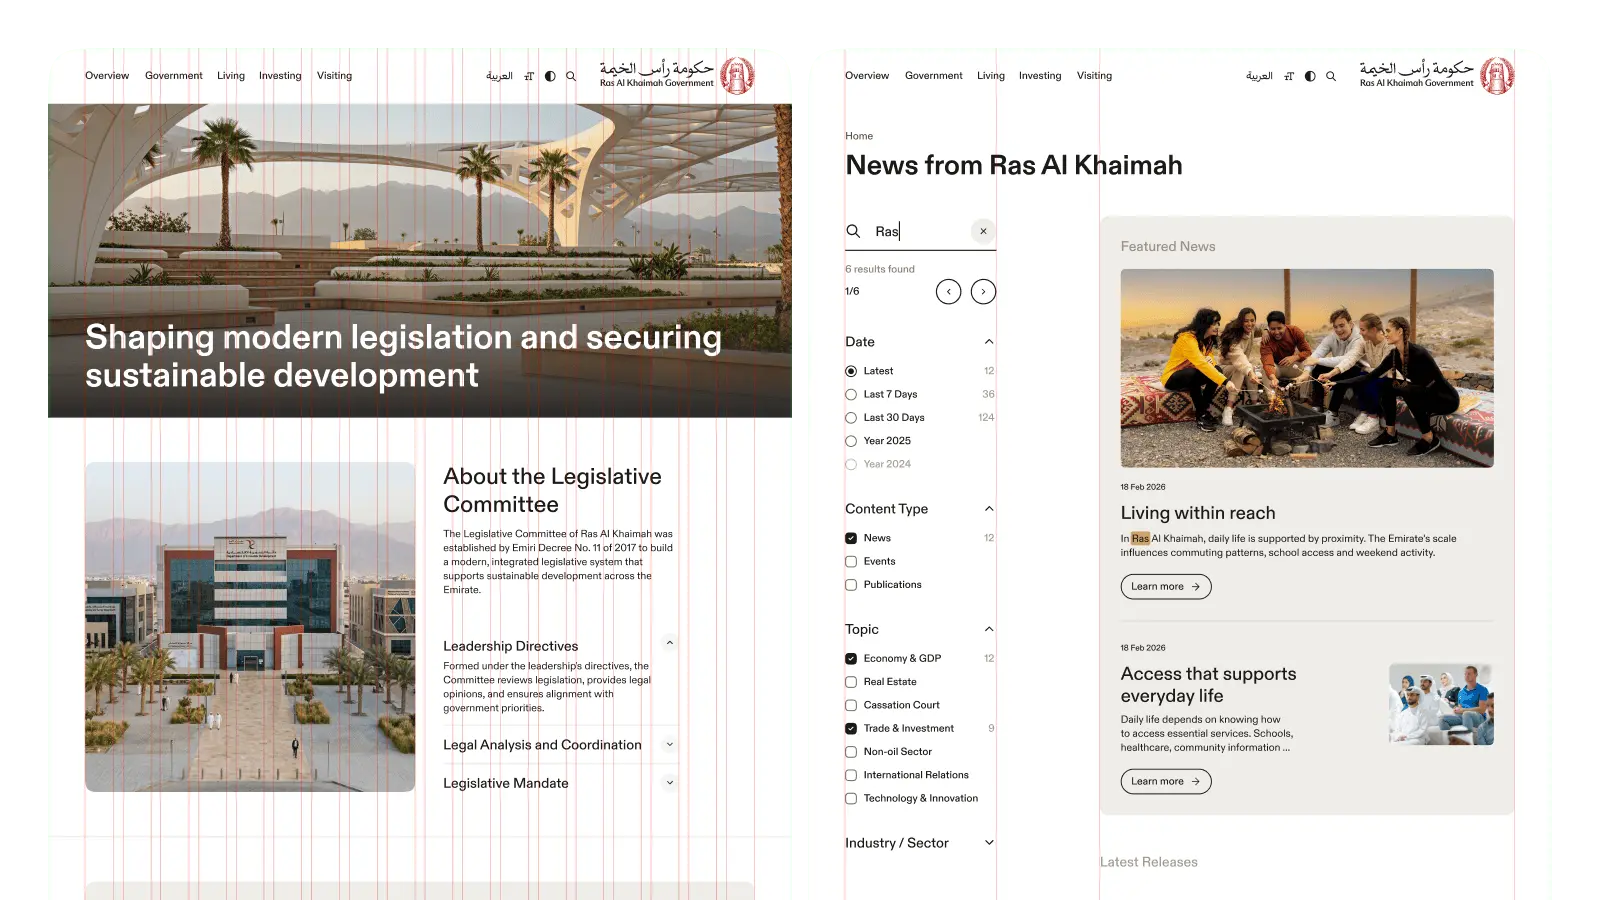Toggle contrast mode icon in right page header
The image size is (1600, 900).
coord(1310,76)
